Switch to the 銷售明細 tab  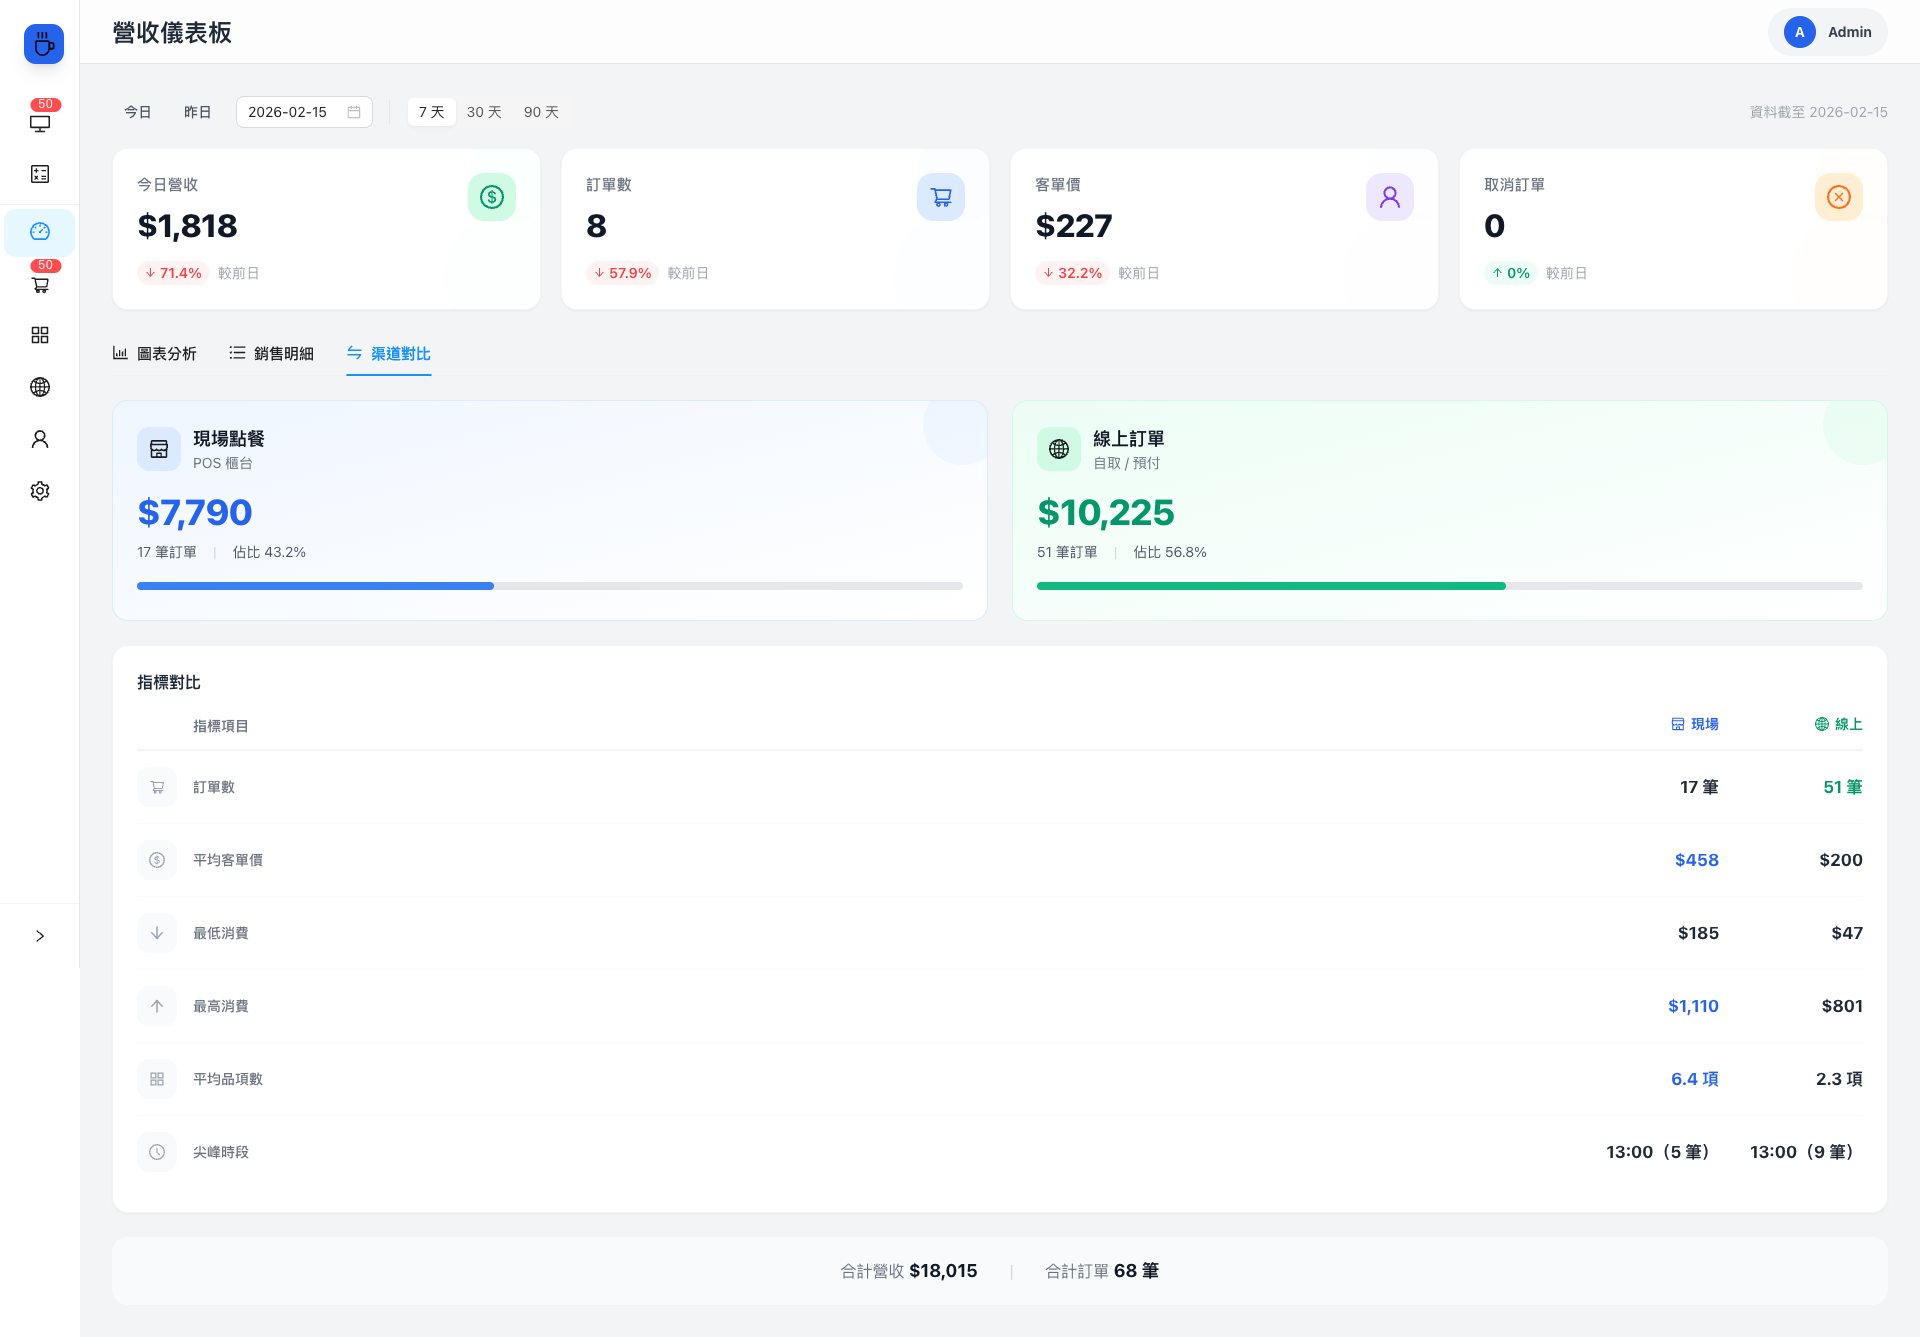click(271, 354)
